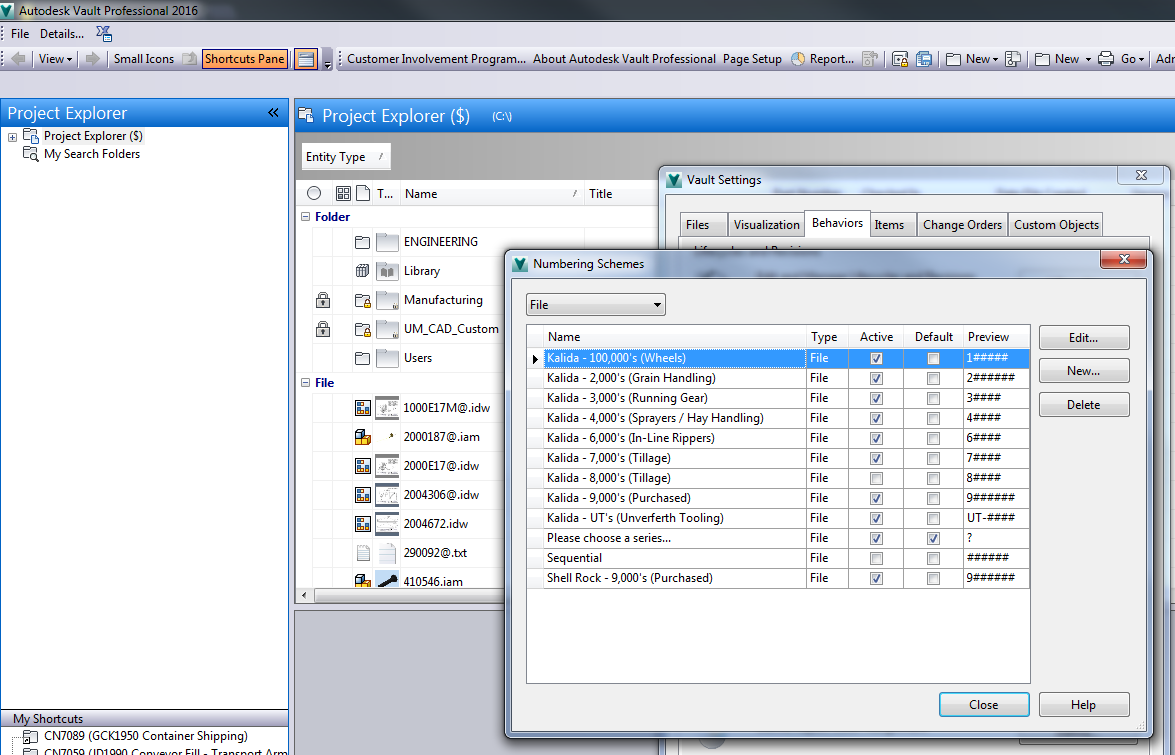Open the Report tool on the toolbar
Image resolution: width=1175 pixels, height=755 pixels.
pyautogui.click(x=826, y=59)
